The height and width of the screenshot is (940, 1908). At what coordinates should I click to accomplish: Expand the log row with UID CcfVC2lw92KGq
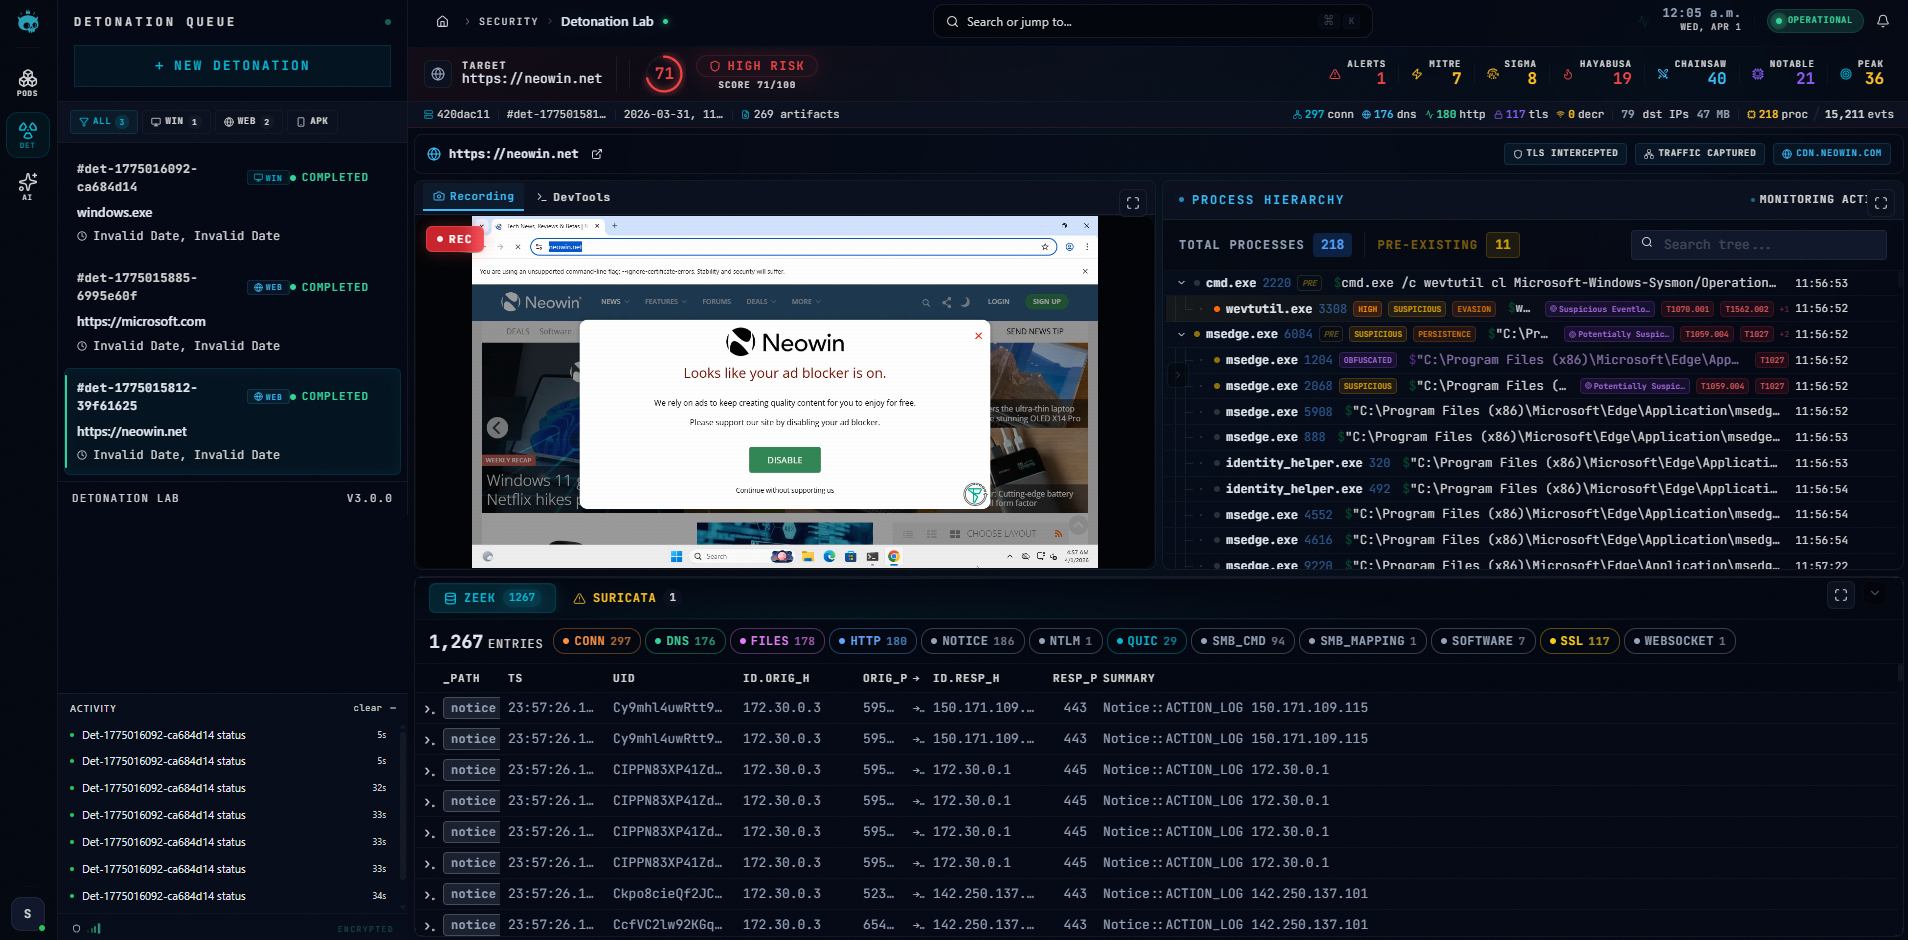point(429,925)
